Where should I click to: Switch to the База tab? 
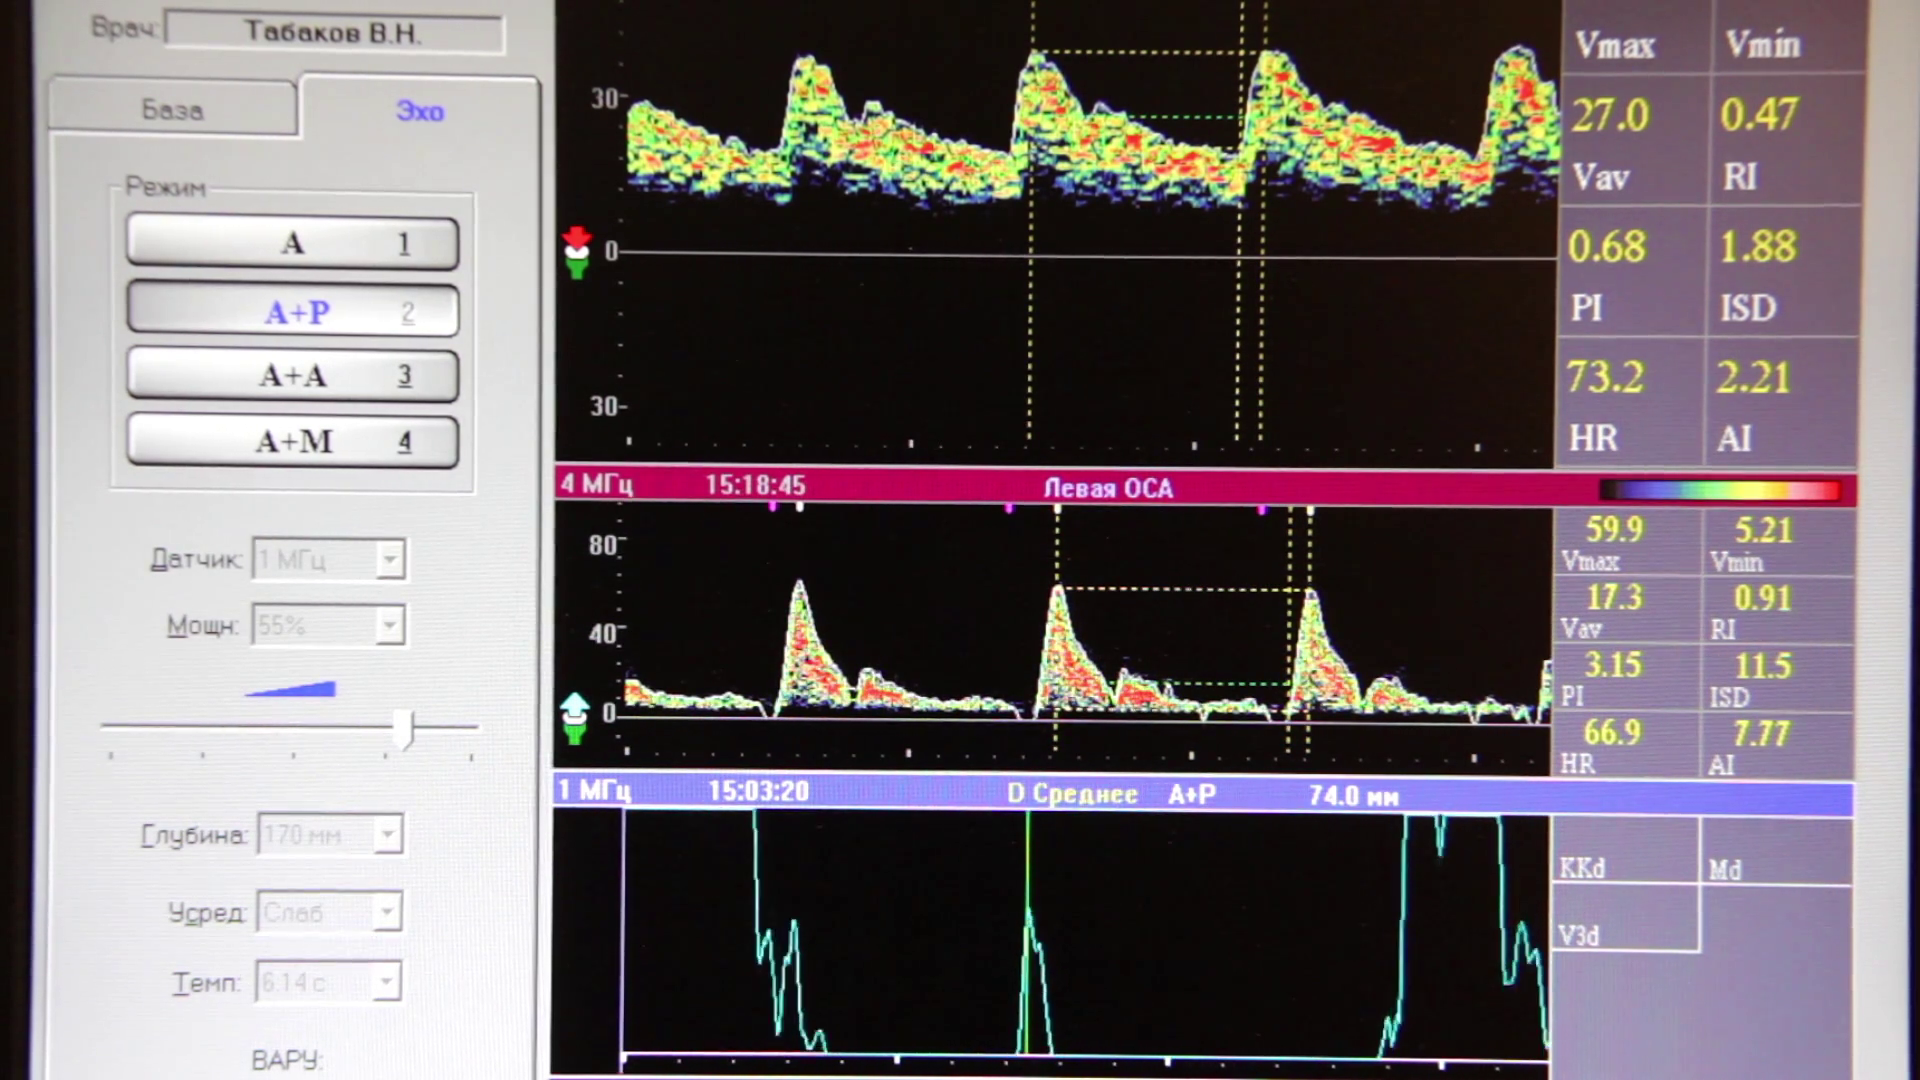coord(172,109)
